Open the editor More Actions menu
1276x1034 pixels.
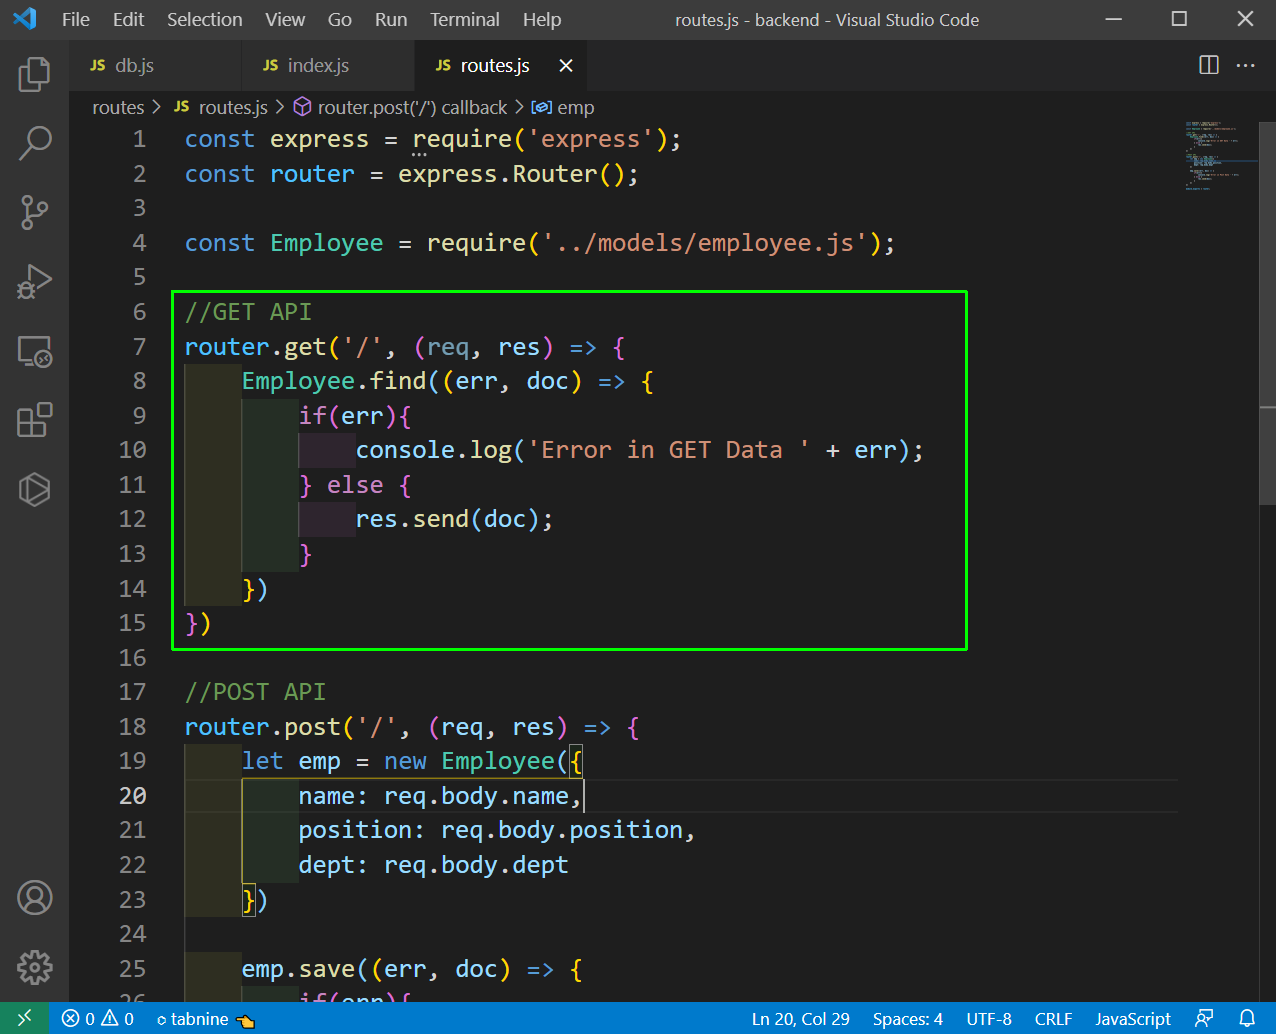[1245, 65]
